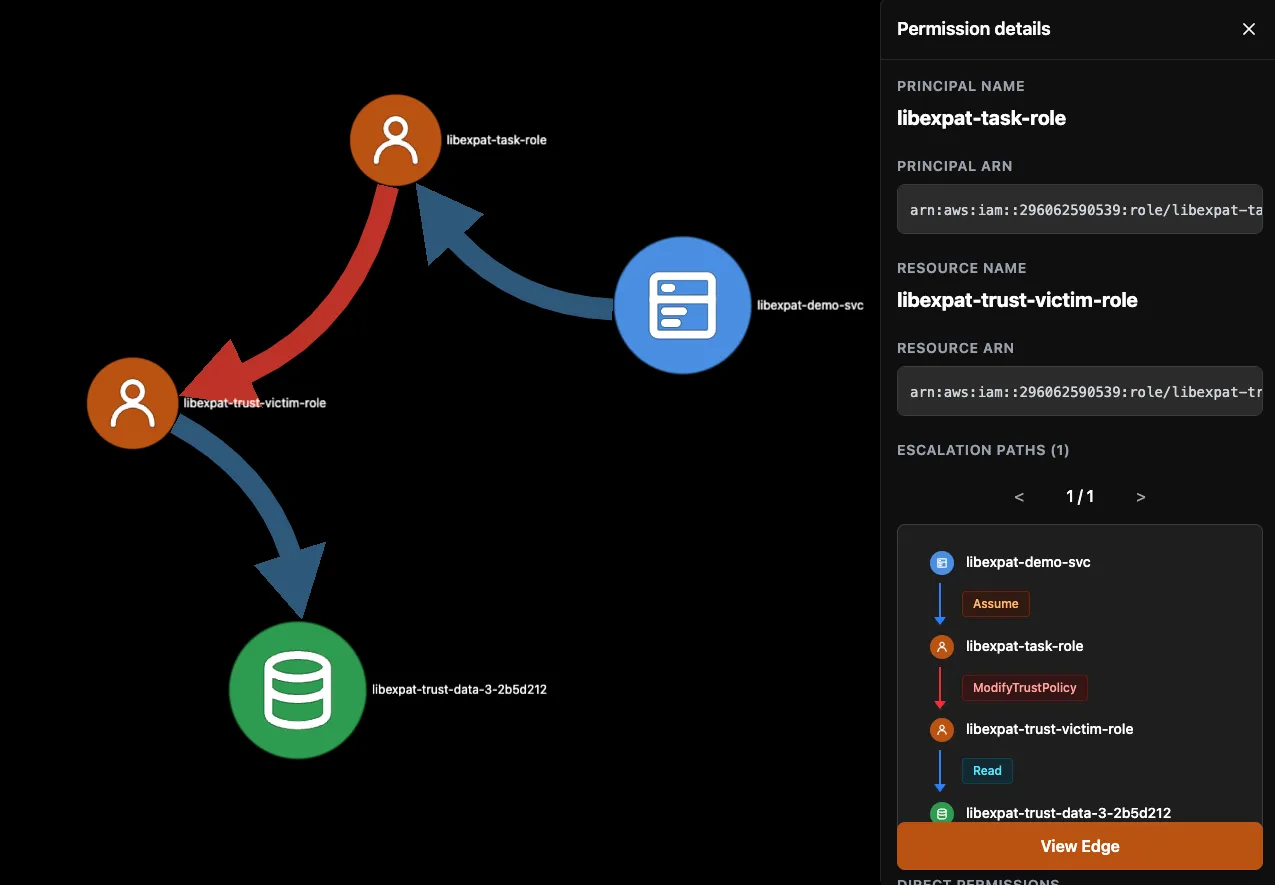1275x885 pixels.
Task: Go to next escalation path
Action: (x=1141, y=497)
